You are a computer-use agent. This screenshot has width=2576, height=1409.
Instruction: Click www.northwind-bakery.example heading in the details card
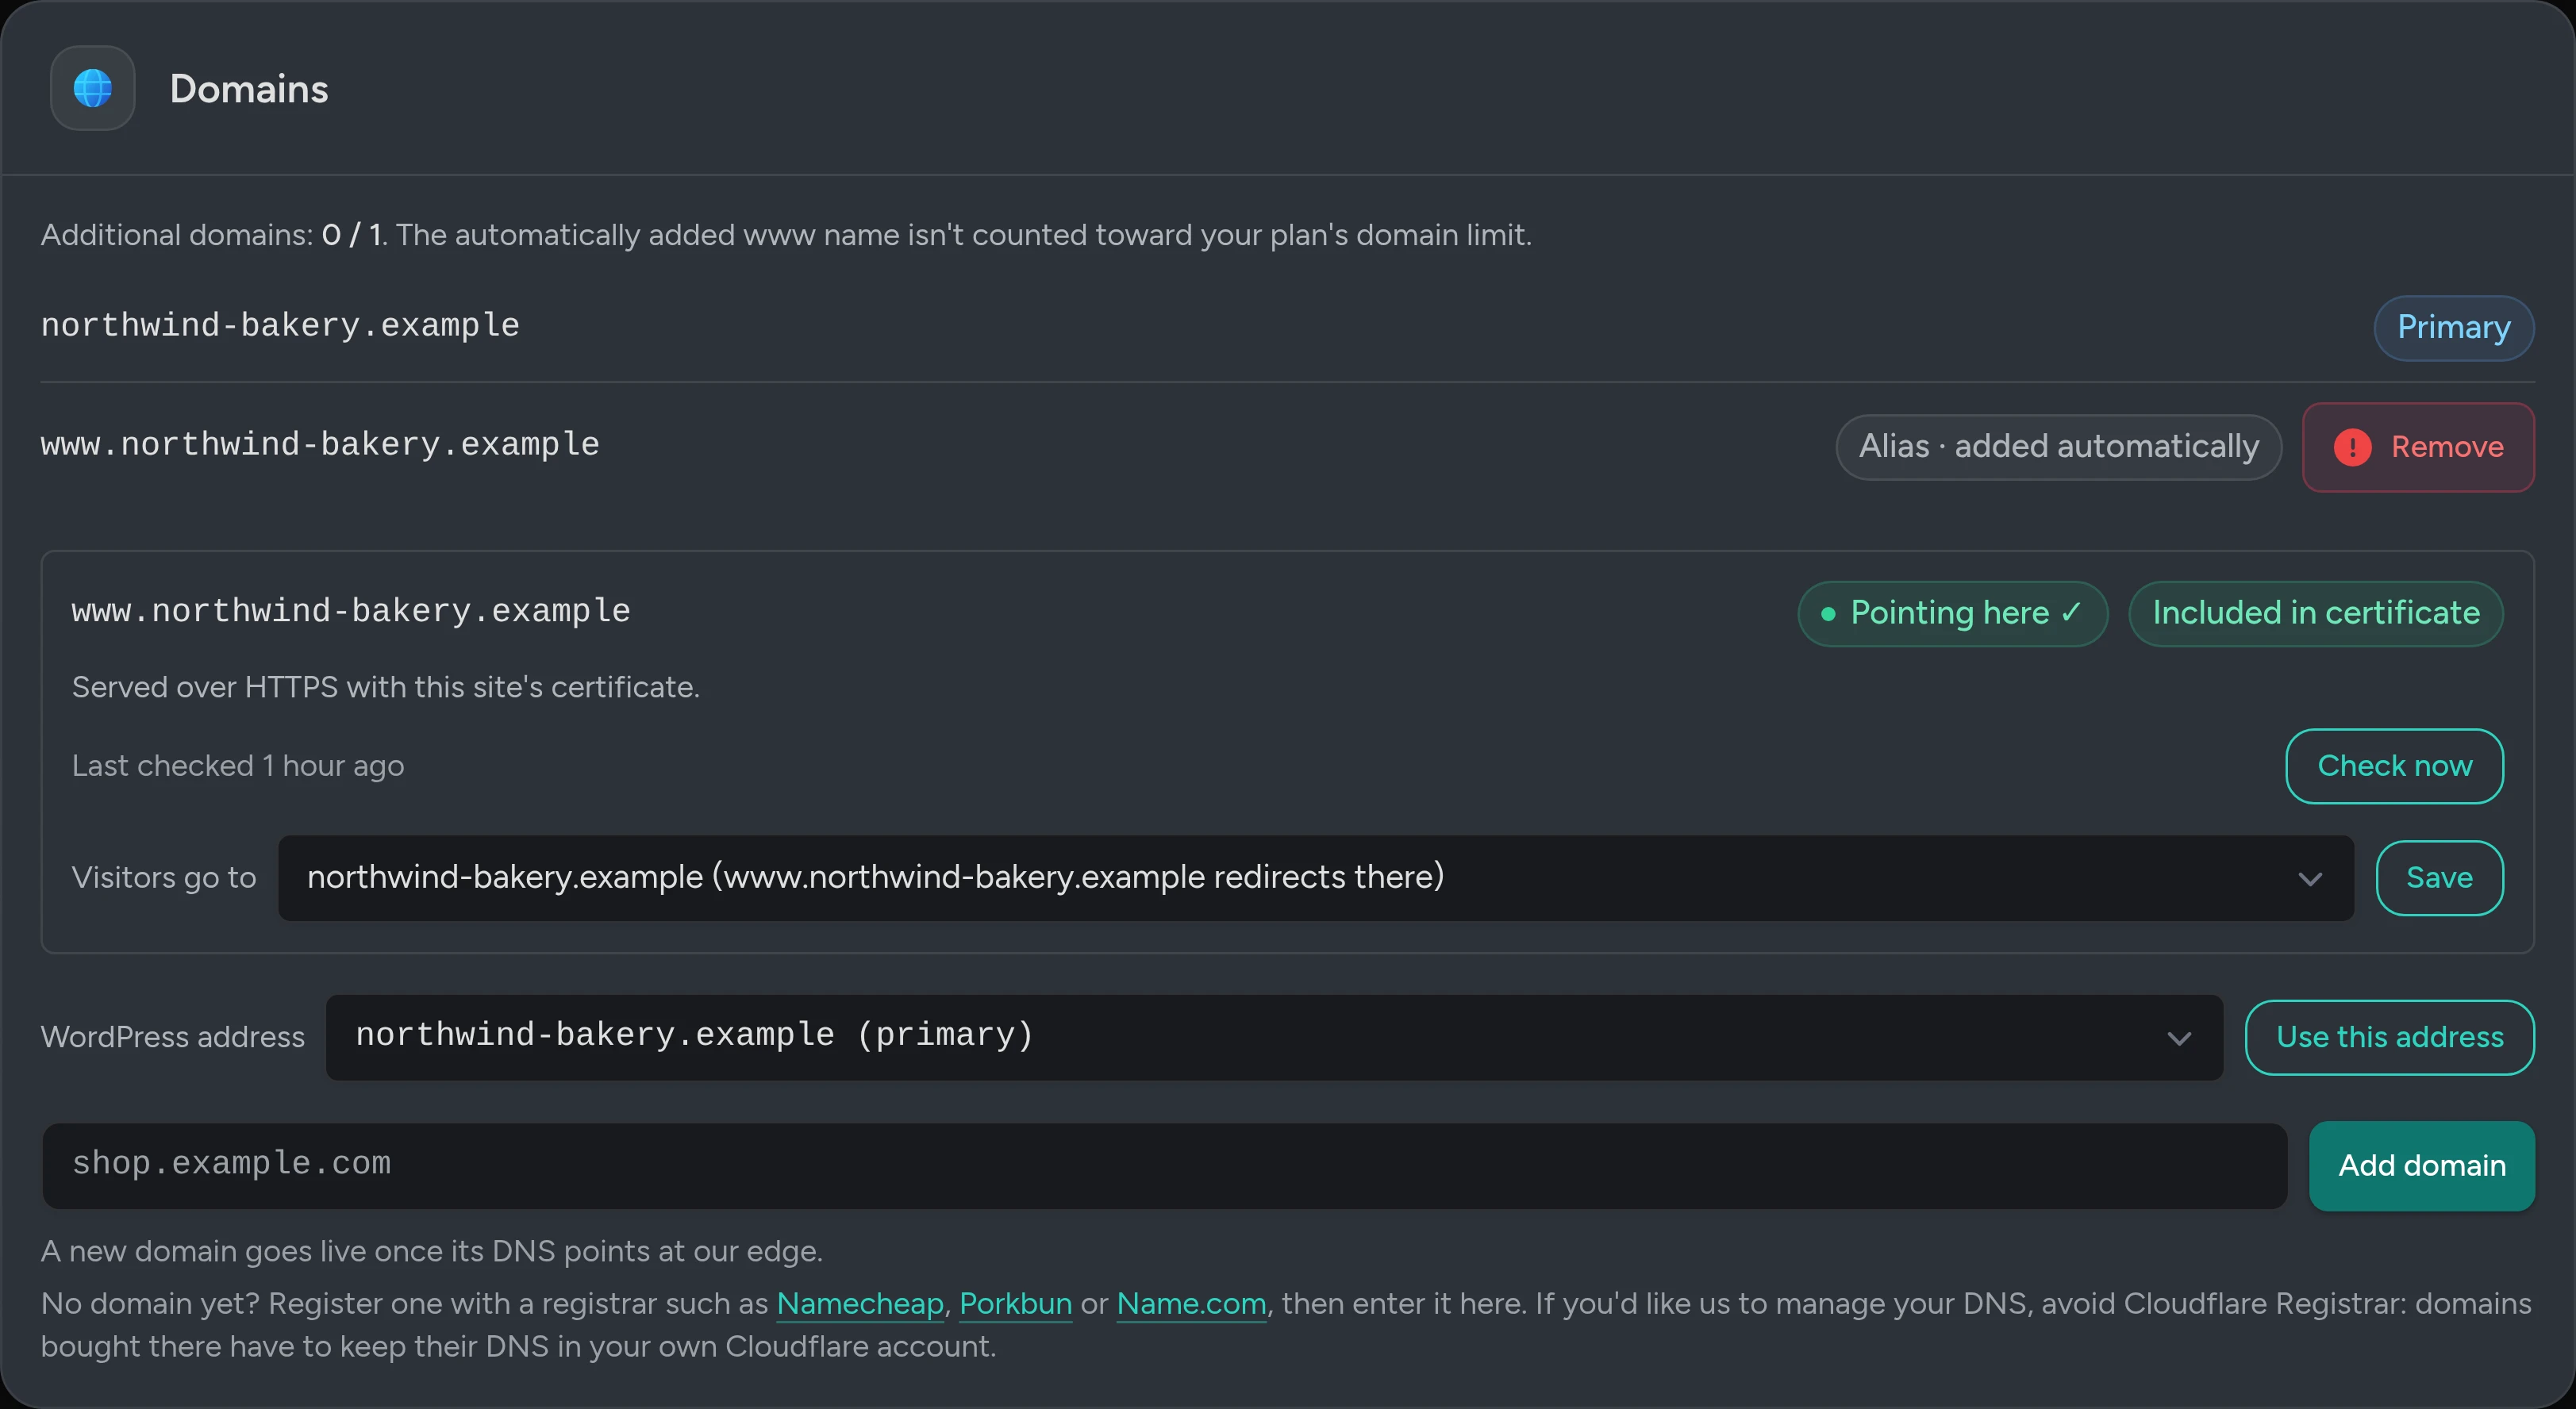point(351,611)
